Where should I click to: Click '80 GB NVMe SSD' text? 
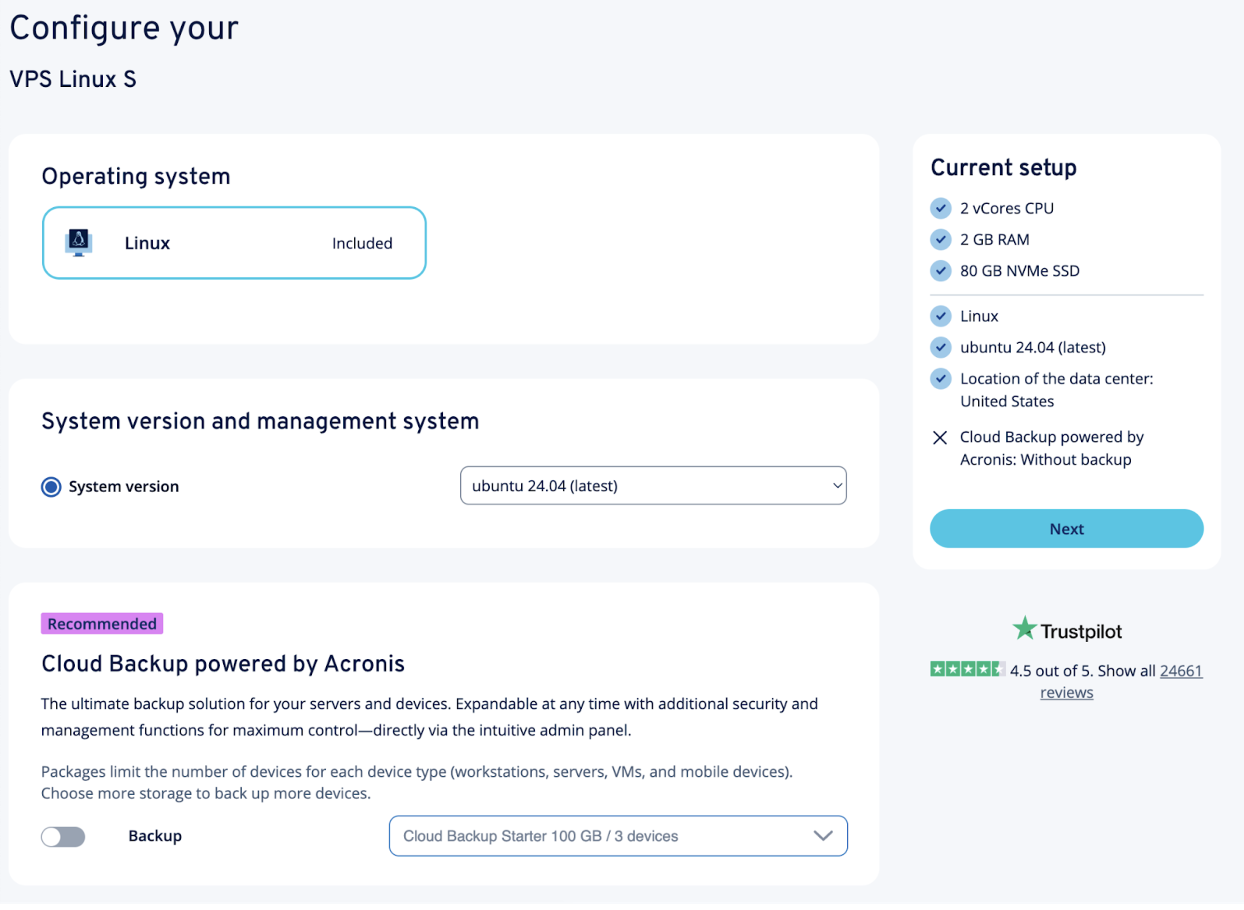[1020, 270]
